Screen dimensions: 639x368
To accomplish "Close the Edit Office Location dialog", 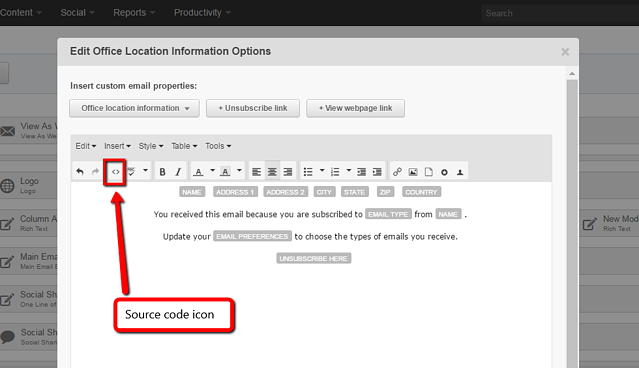I will (x=565, y=52).
